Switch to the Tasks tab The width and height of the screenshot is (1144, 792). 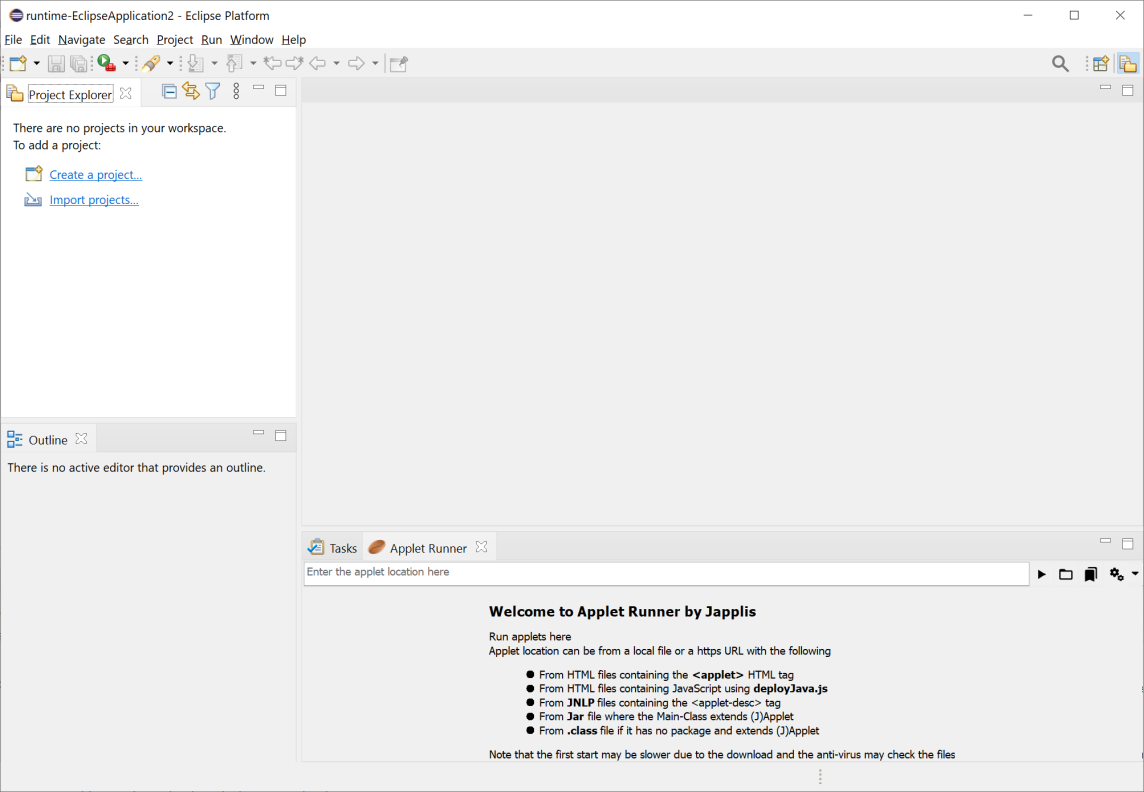click(x=333, y=548)
